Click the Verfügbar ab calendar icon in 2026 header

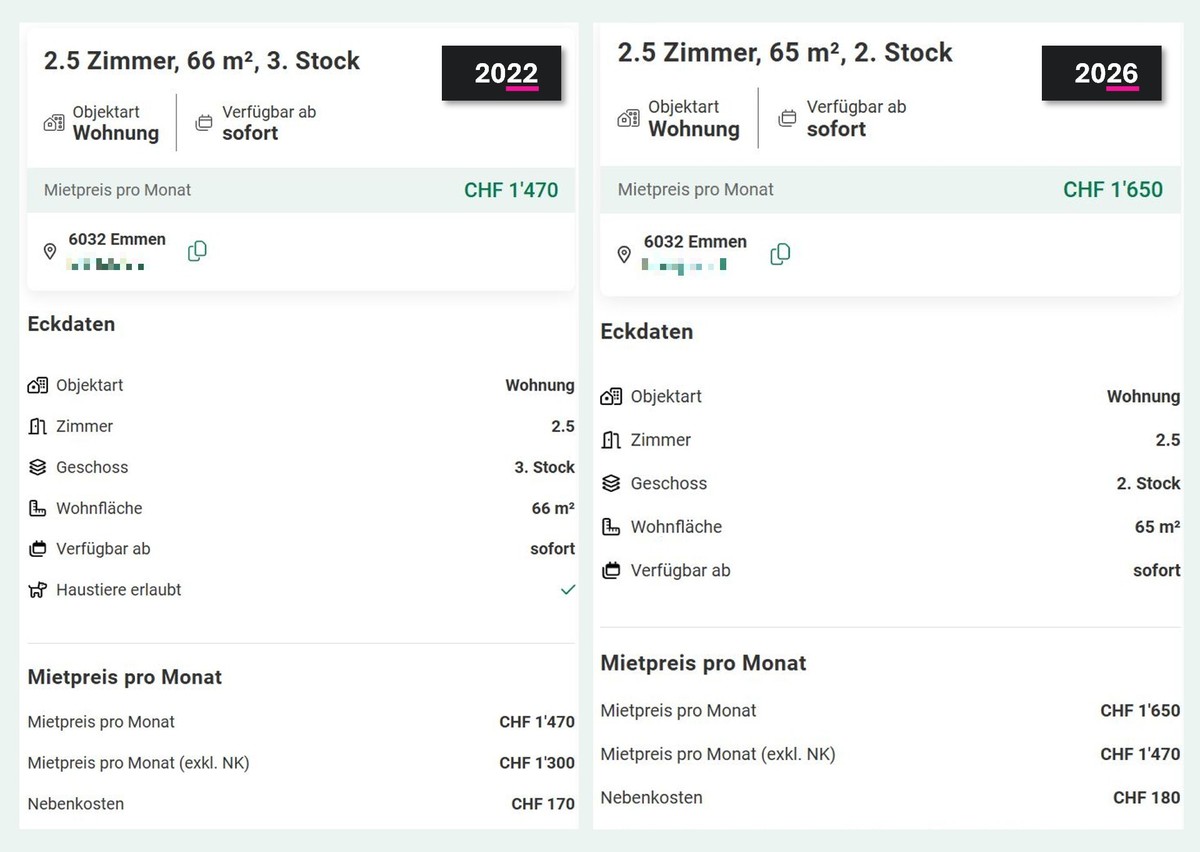(788, 118)
